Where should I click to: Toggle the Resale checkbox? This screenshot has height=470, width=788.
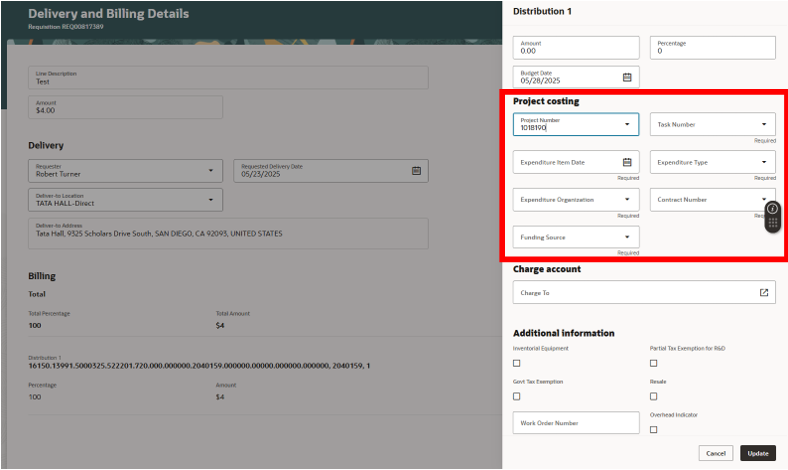click(x=653, y=397)
